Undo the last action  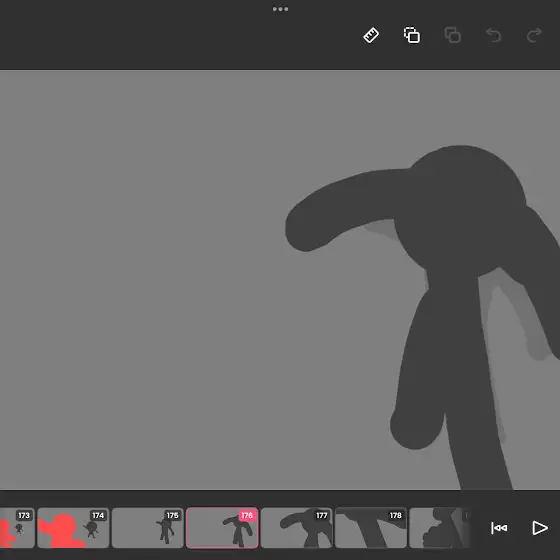point(494,35)
